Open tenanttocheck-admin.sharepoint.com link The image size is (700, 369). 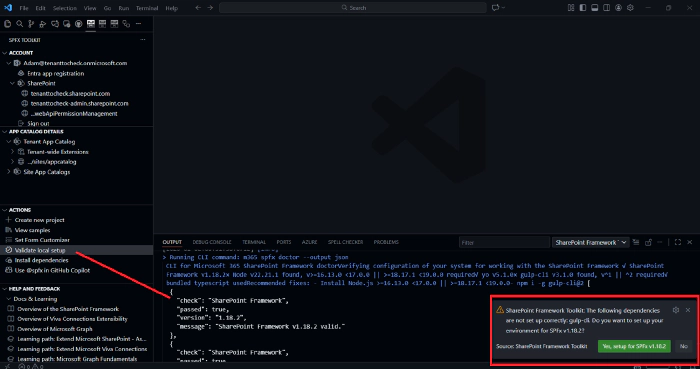coord(79,104)
